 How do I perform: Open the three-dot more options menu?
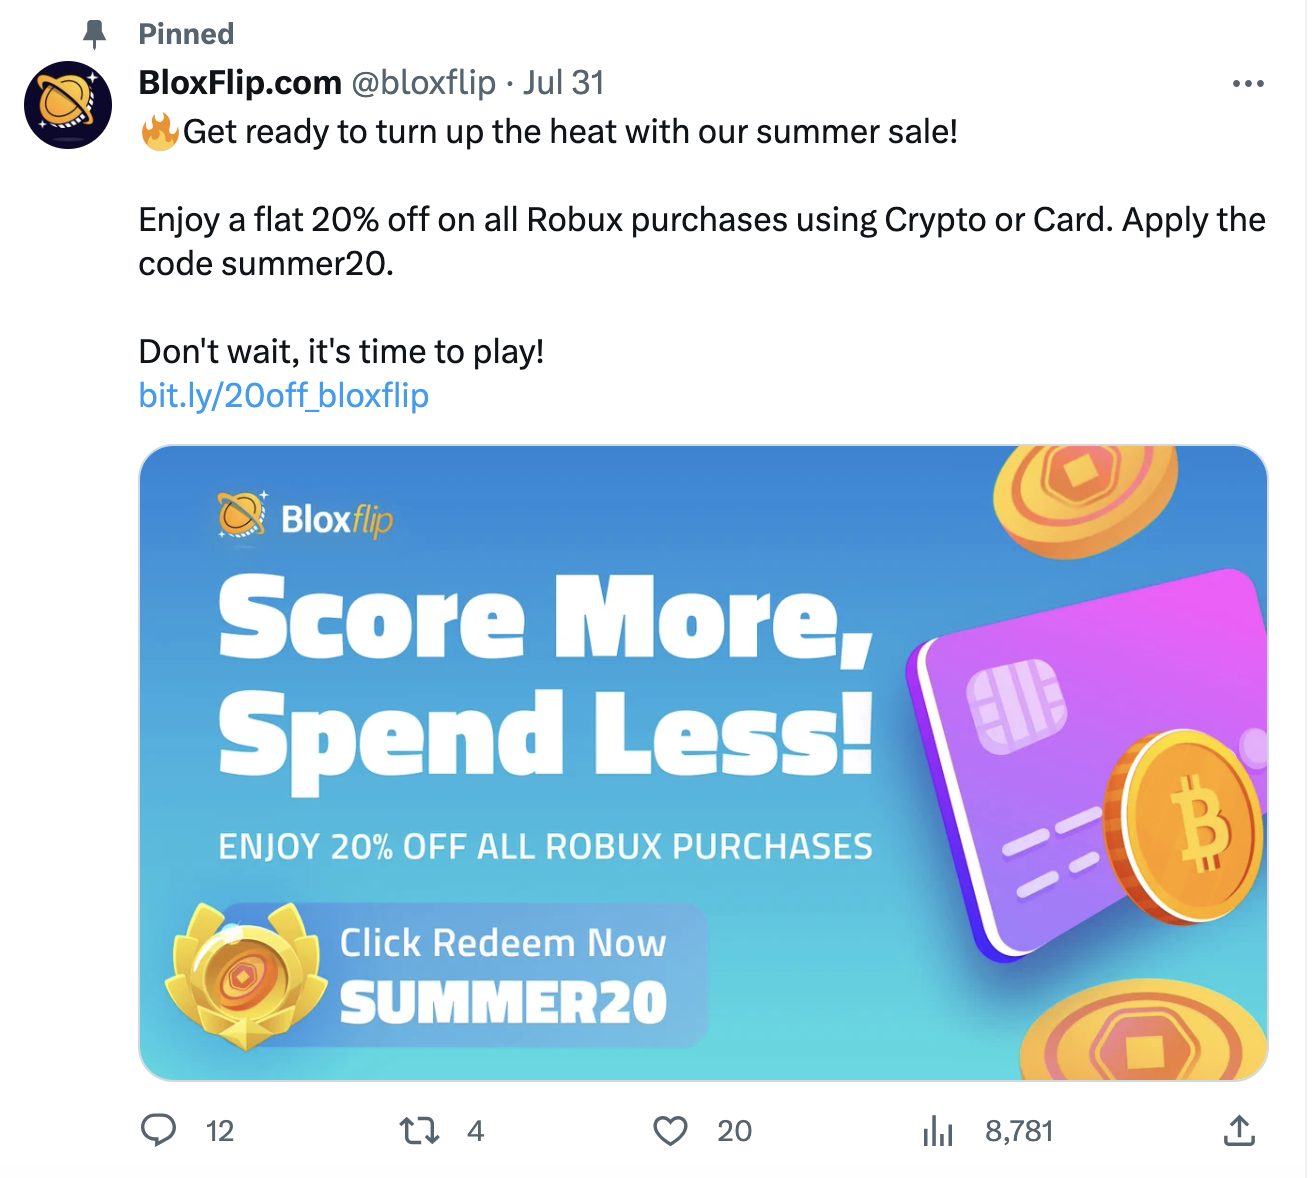pyautogui.click(x=1247, y=84)
